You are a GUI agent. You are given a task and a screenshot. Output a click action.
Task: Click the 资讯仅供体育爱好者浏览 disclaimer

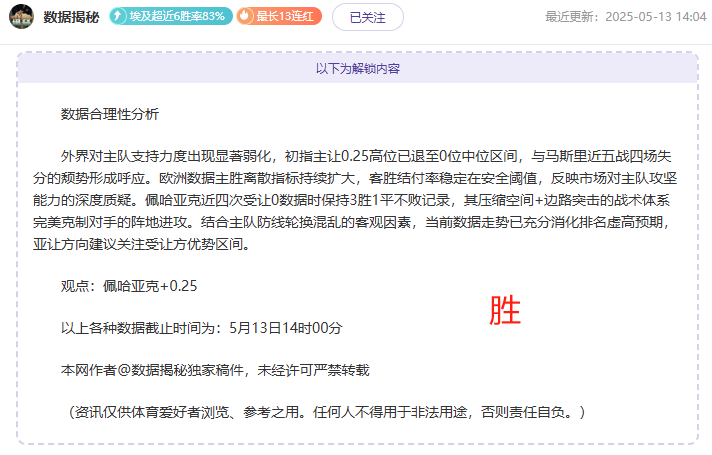[x=327, y=412]
